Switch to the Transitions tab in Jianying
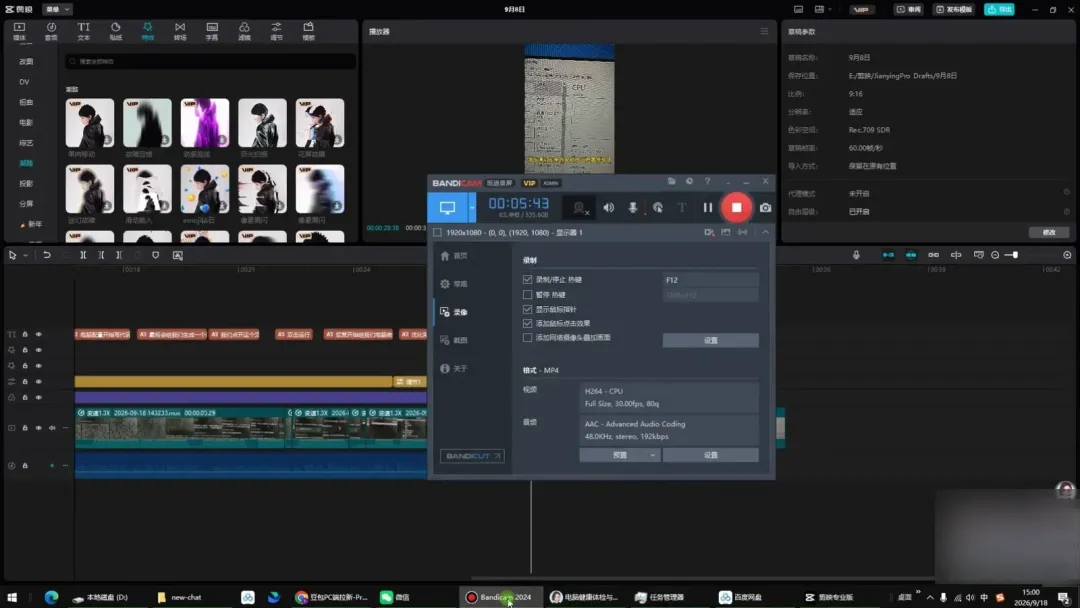Screen dimensions: 1080x608 pos(180,31)
